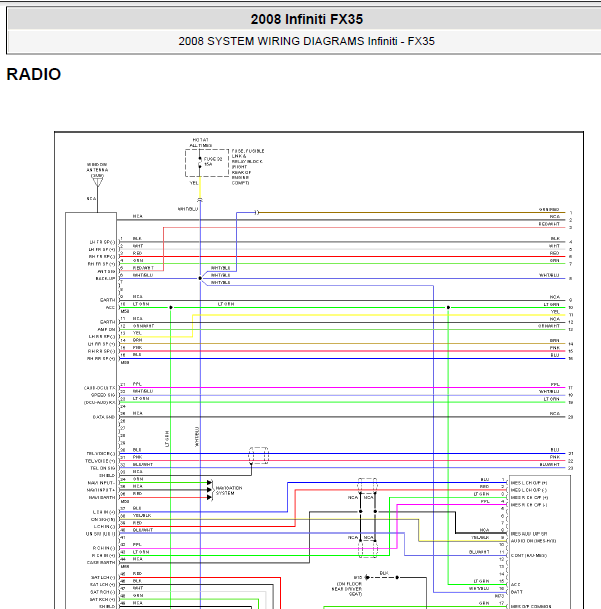Select the "2008 SYSTEM WIRING DIAGRAMS Infiniti - FX35" subtitle
This screenshot has height=609, width=601.
click(307, 41)
